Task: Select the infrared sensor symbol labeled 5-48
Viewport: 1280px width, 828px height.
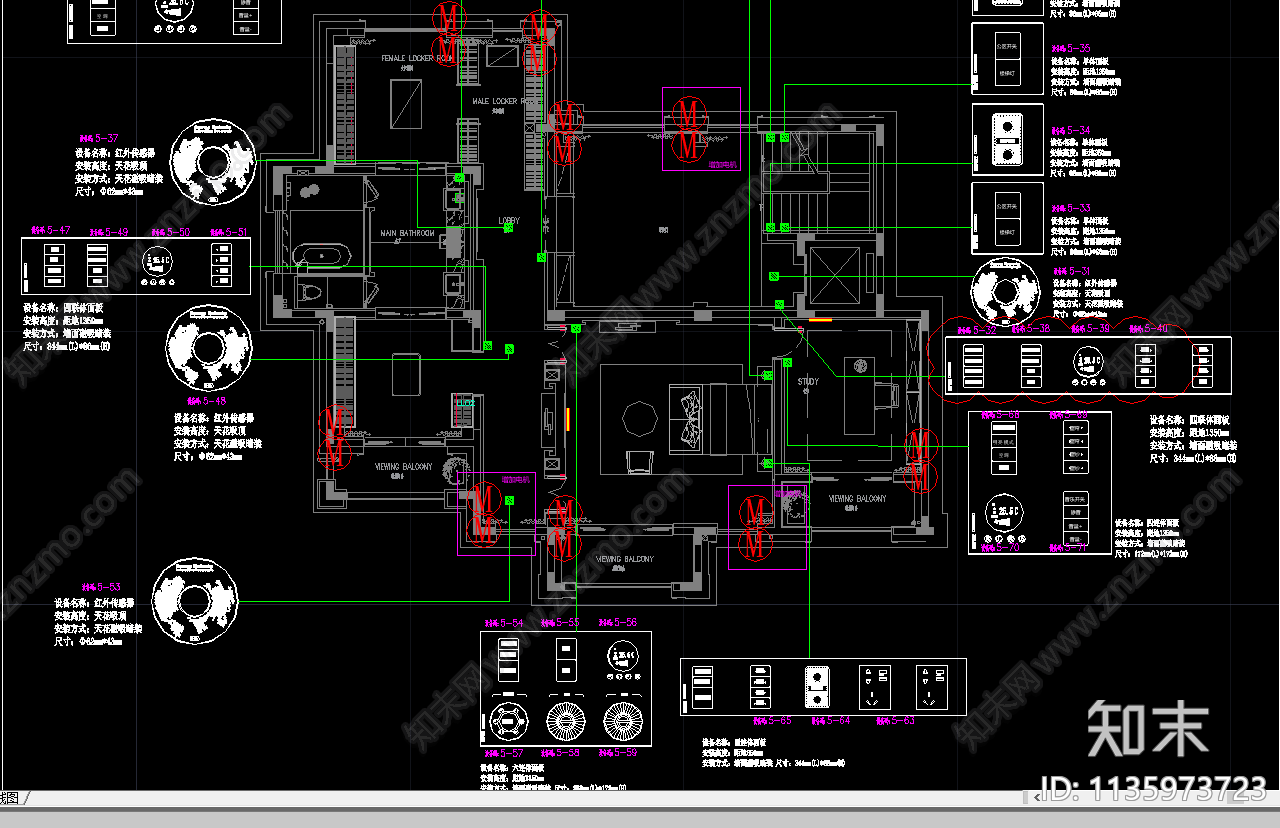Action: (208, 350)
